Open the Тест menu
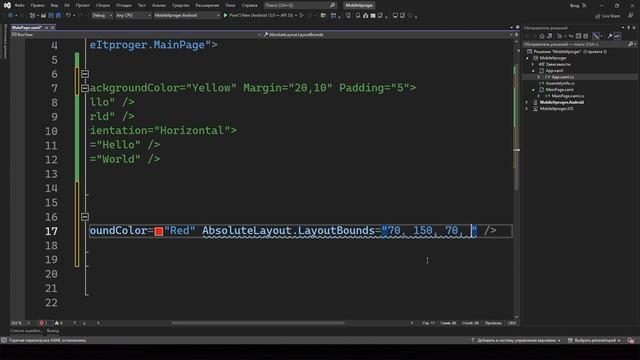The image size is (640, 360). point(142,5)
